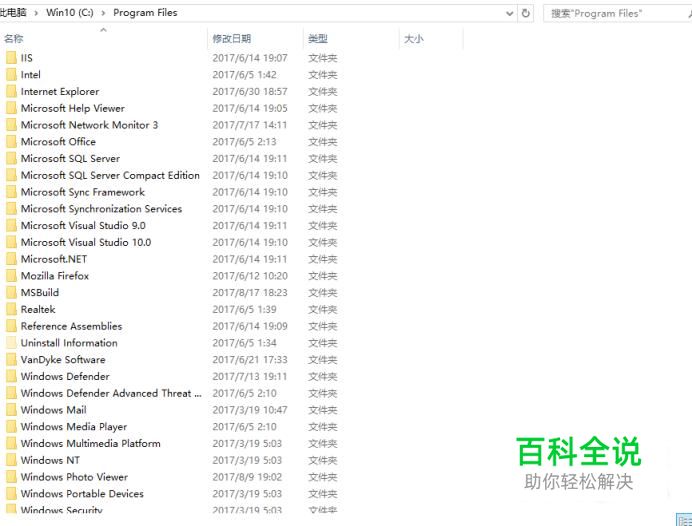Click the Intel folder icon
This screenshot has width=692, height=526.
click(x=11, y=75)
